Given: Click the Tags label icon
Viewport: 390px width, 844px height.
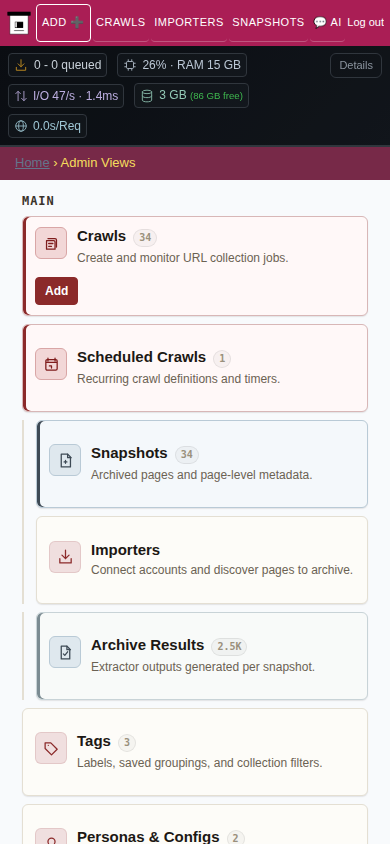Looking at the screenshot, I should click(x=51, y=748).
